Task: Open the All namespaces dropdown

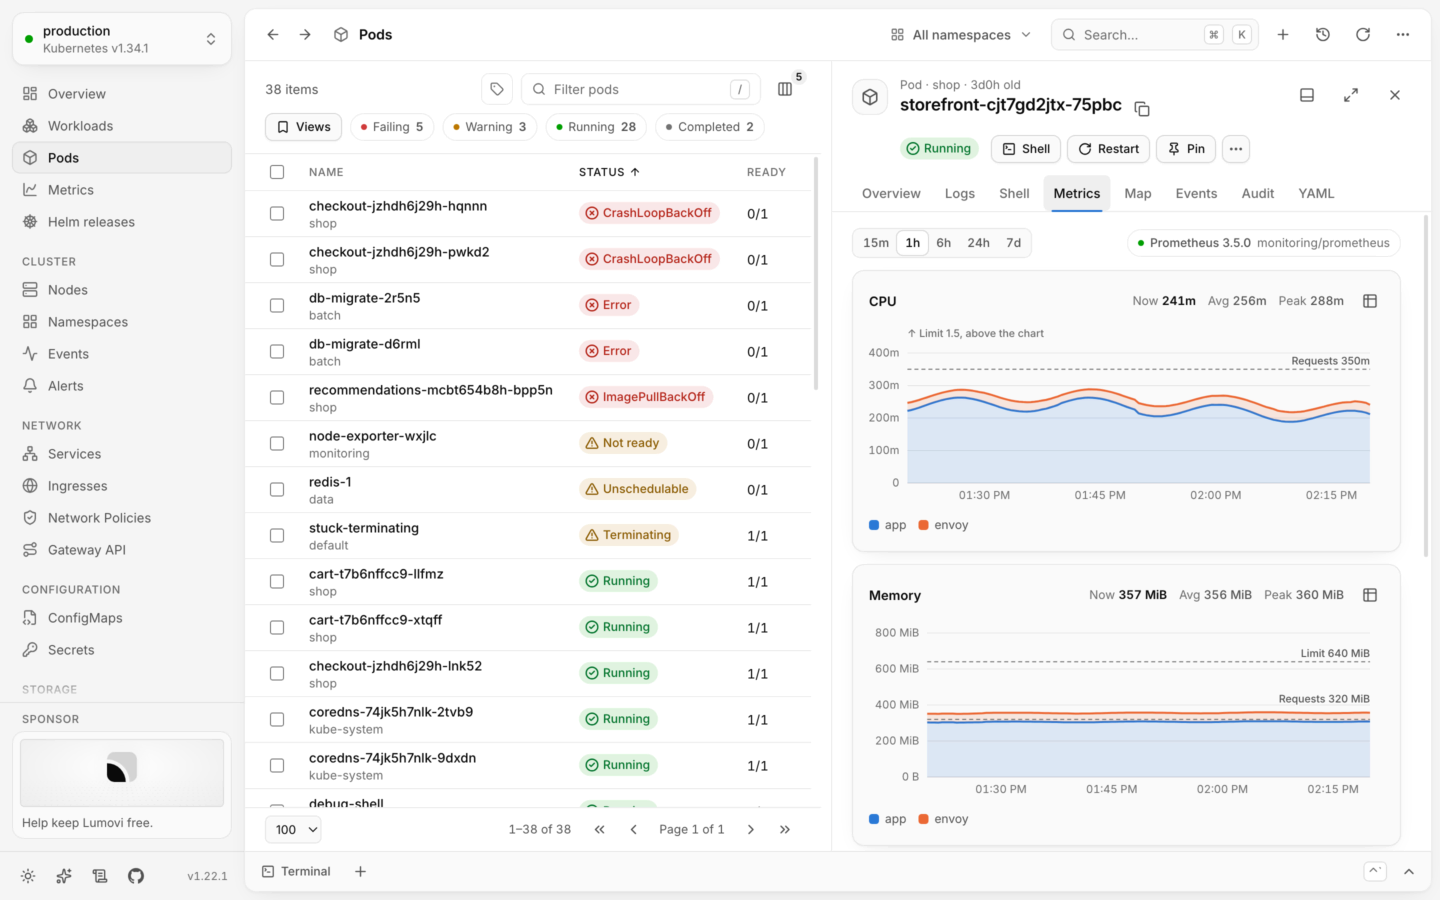Action: click(960, 35)
